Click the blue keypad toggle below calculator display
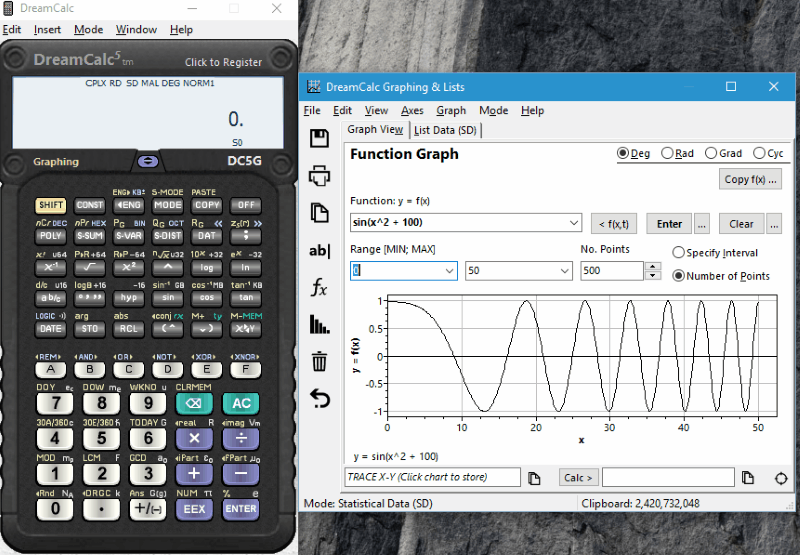This screenshot has width=800, height=555. click(x=148, y=161)
